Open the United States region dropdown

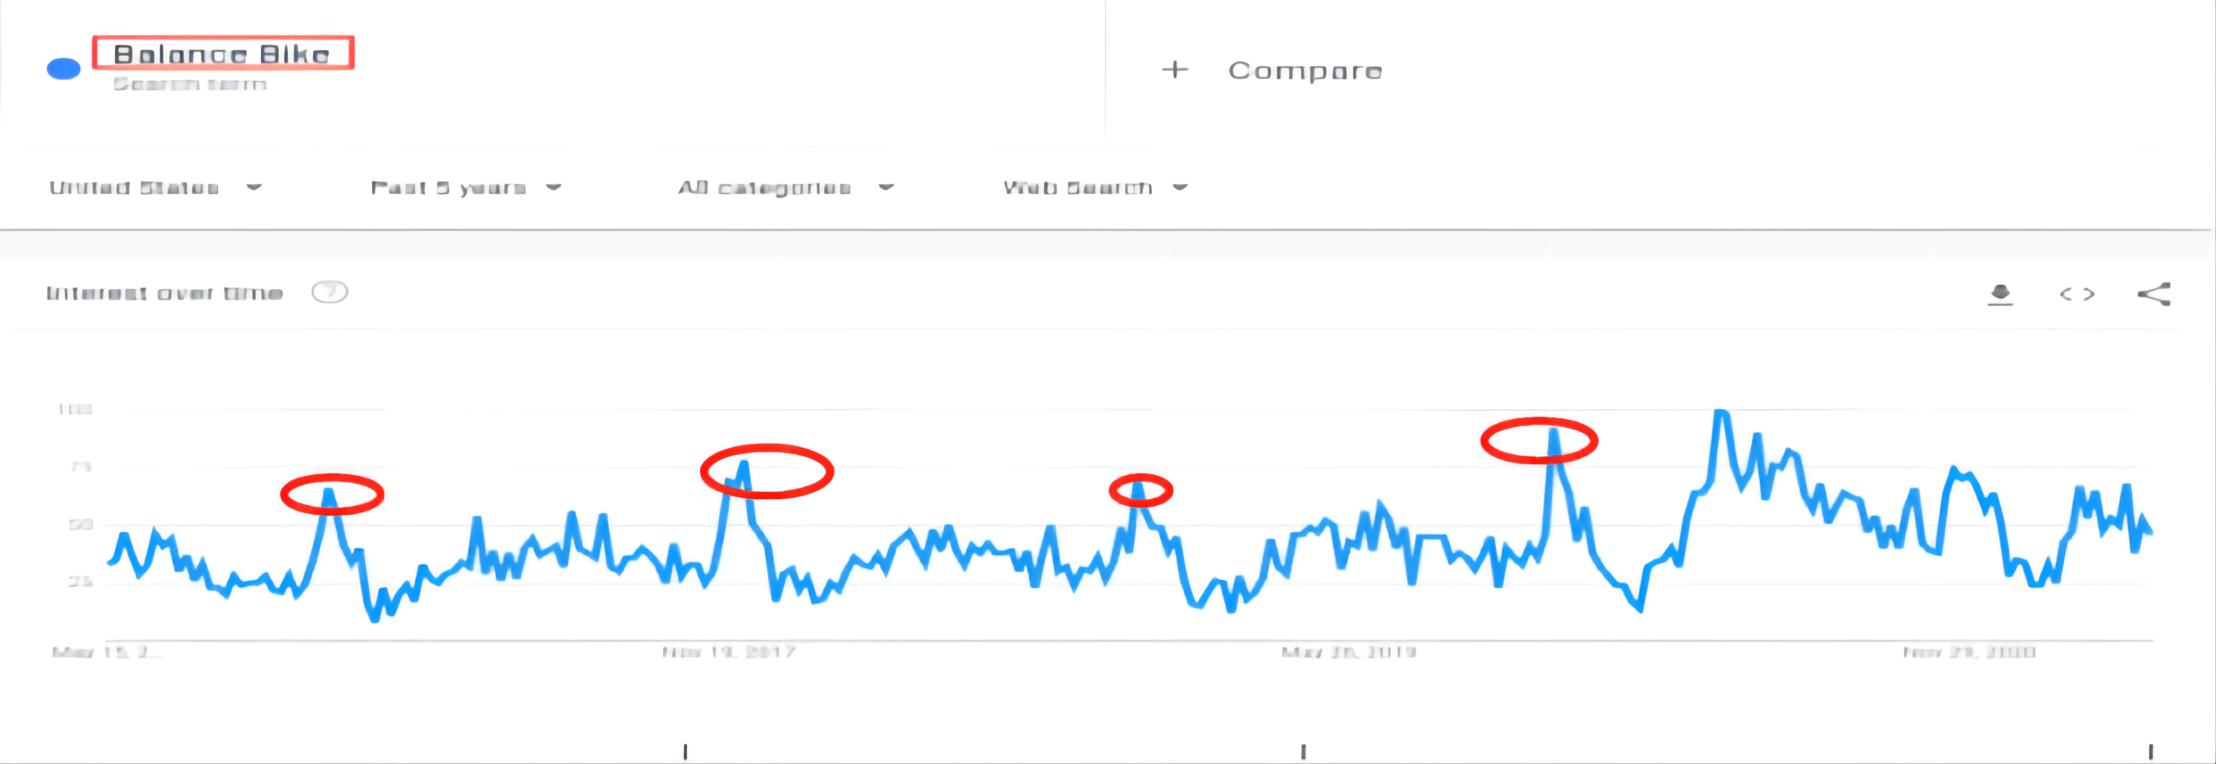(x=155, y=187)
